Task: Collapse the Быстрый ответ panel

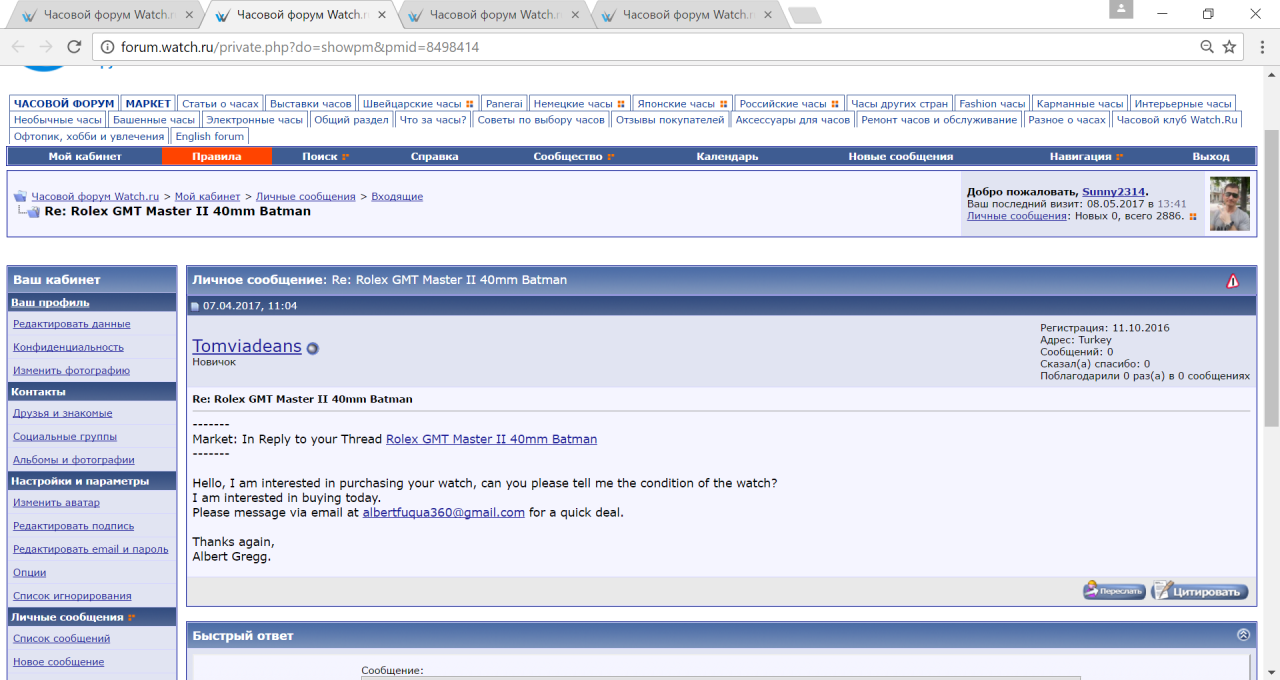Action: [1243, 635]
